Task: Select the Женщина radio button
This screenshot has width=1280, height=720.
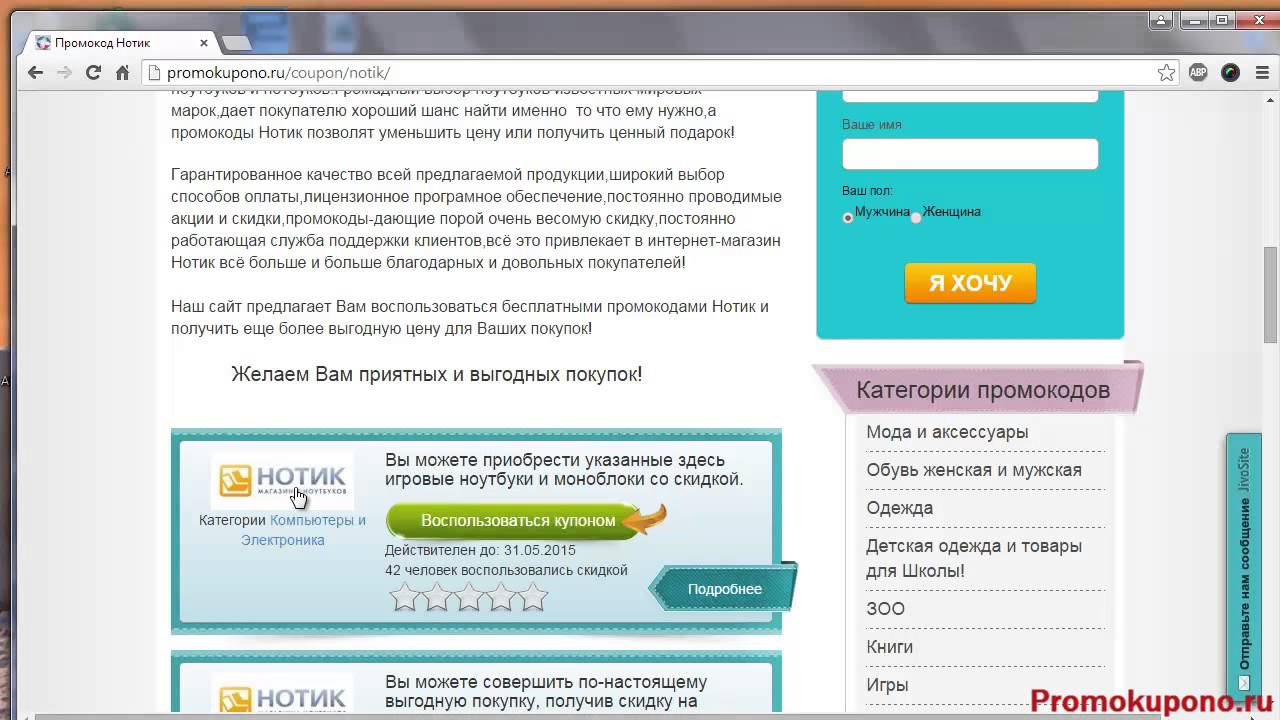Action: click(916, 217)
